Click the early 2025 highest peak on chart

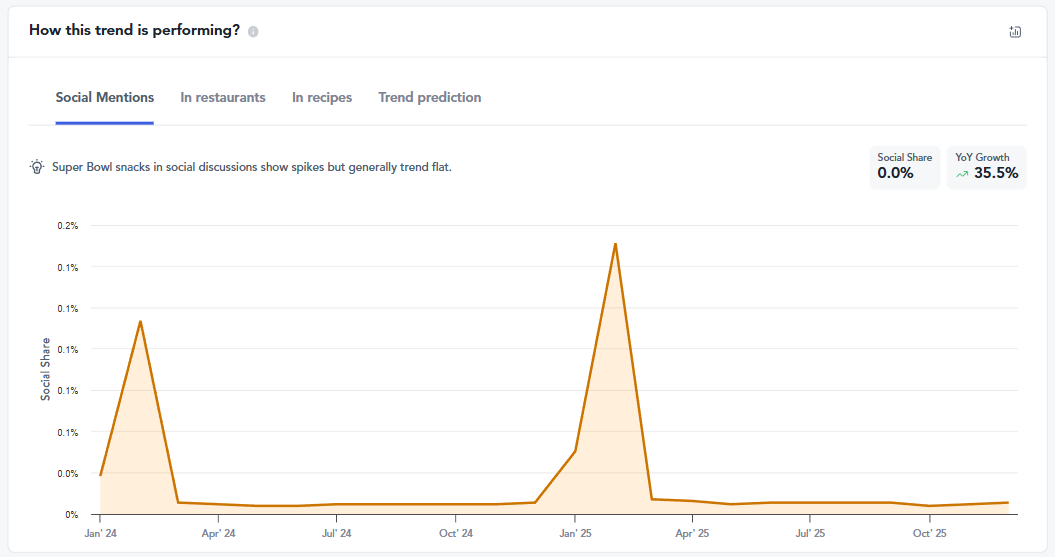[x=615, y=243]
